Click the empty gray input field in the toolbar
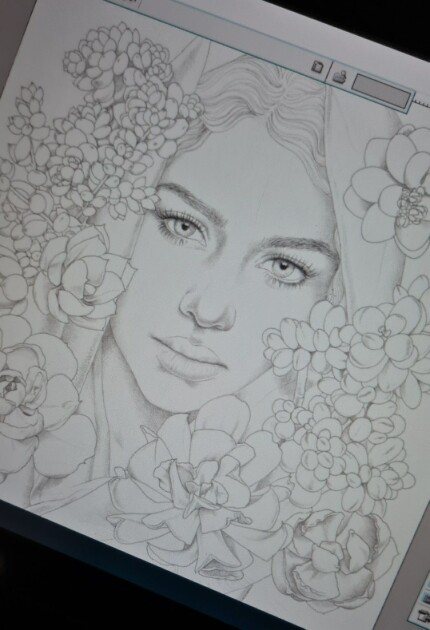The height and width of the screenshot is (630, 430). [381, 92]
